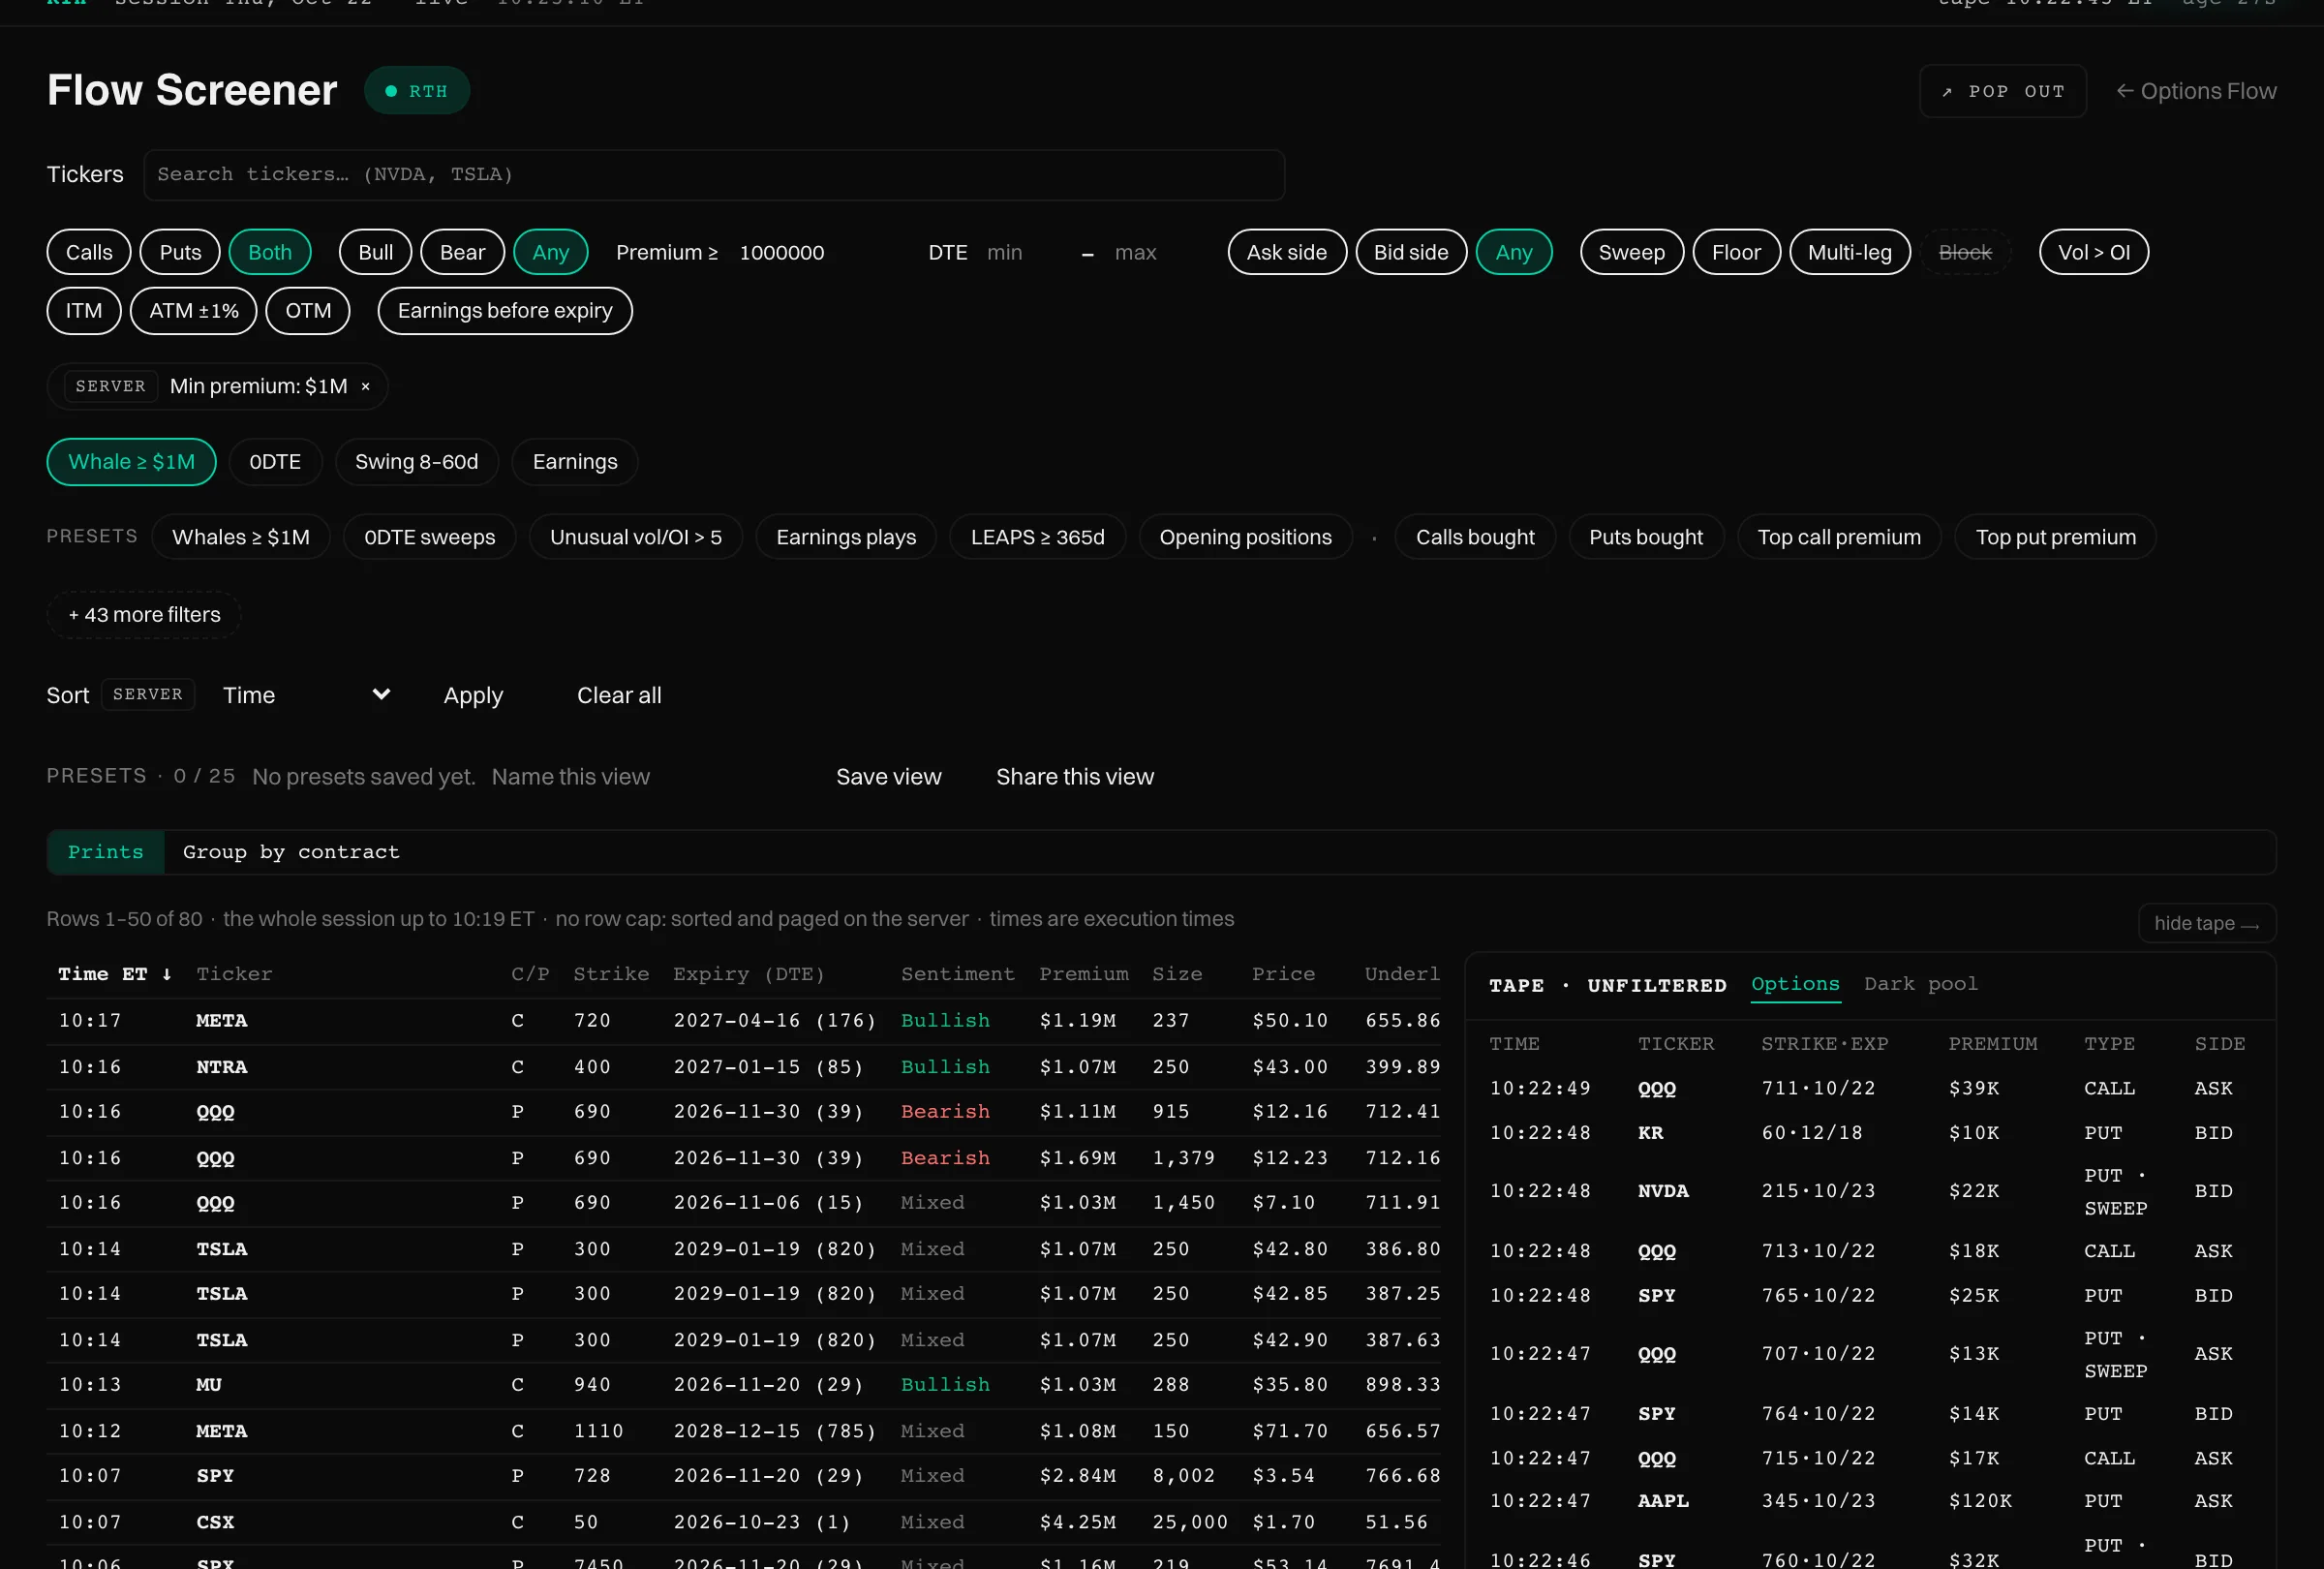This screenshot has width=2324, height=1569.
Task: Remove the Min premium $1M server filter
Action: 365,386
